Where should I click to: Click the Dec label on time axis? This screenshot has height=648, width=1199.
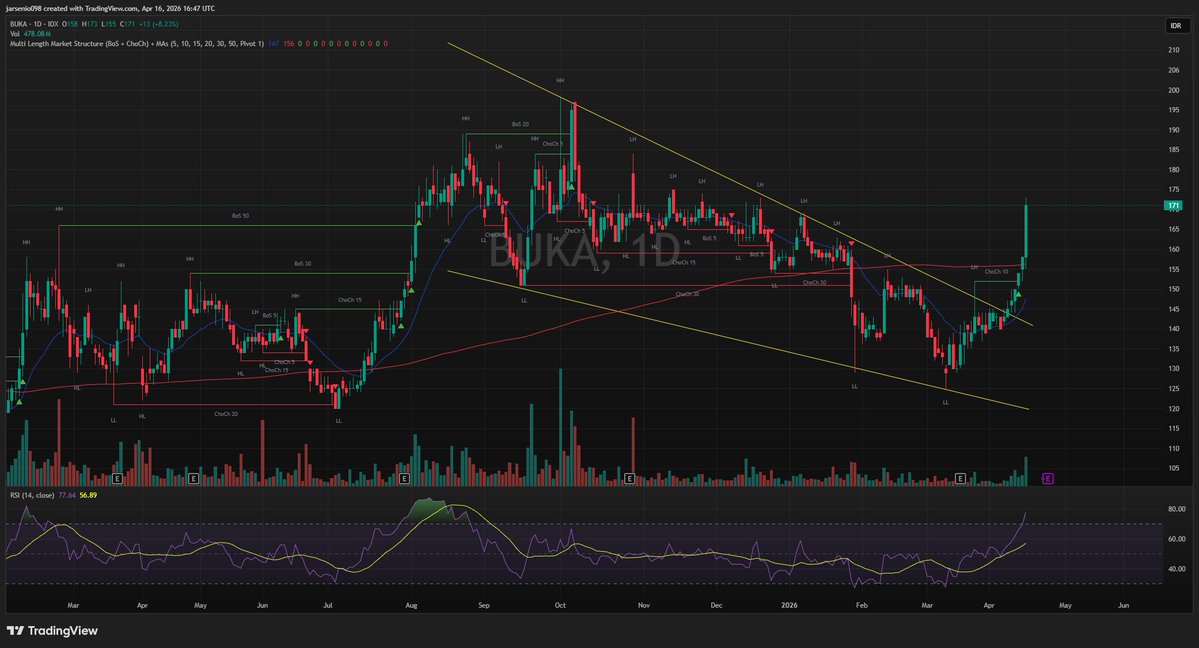[716, 605]
